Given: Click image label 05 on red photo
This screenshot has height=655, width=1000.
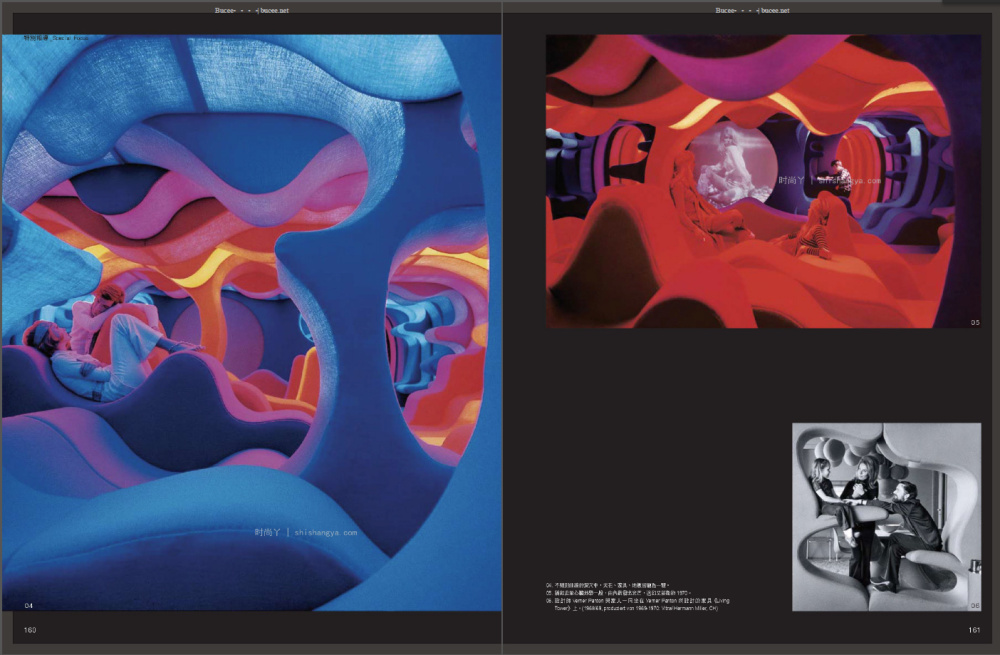Looking at the screenshot, I should point(975,321).
